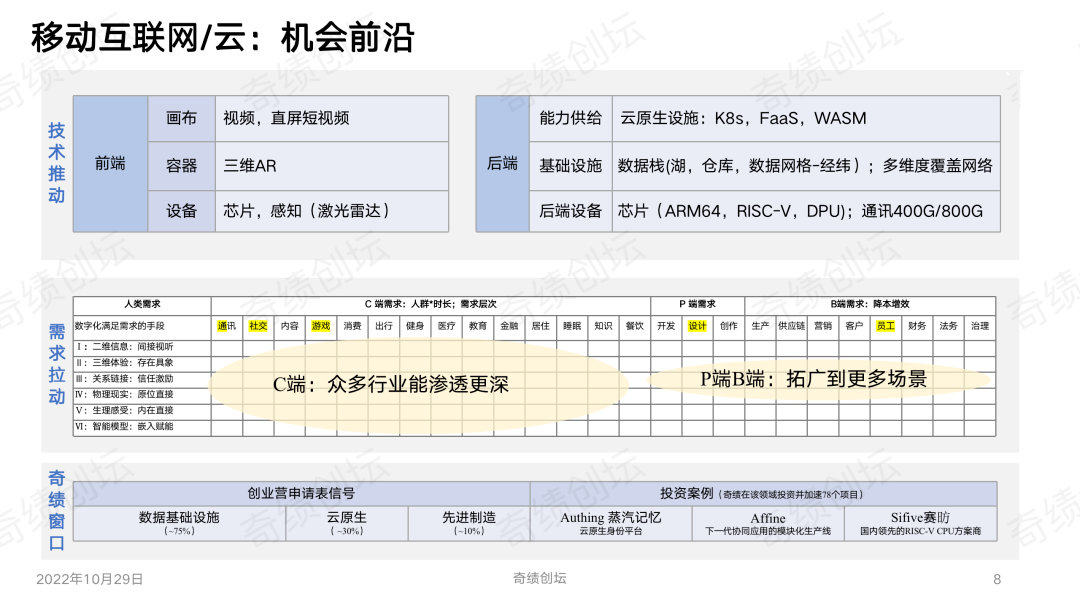Click the 出行 column header
The image size is (1080, 608).
click(384, 326)
